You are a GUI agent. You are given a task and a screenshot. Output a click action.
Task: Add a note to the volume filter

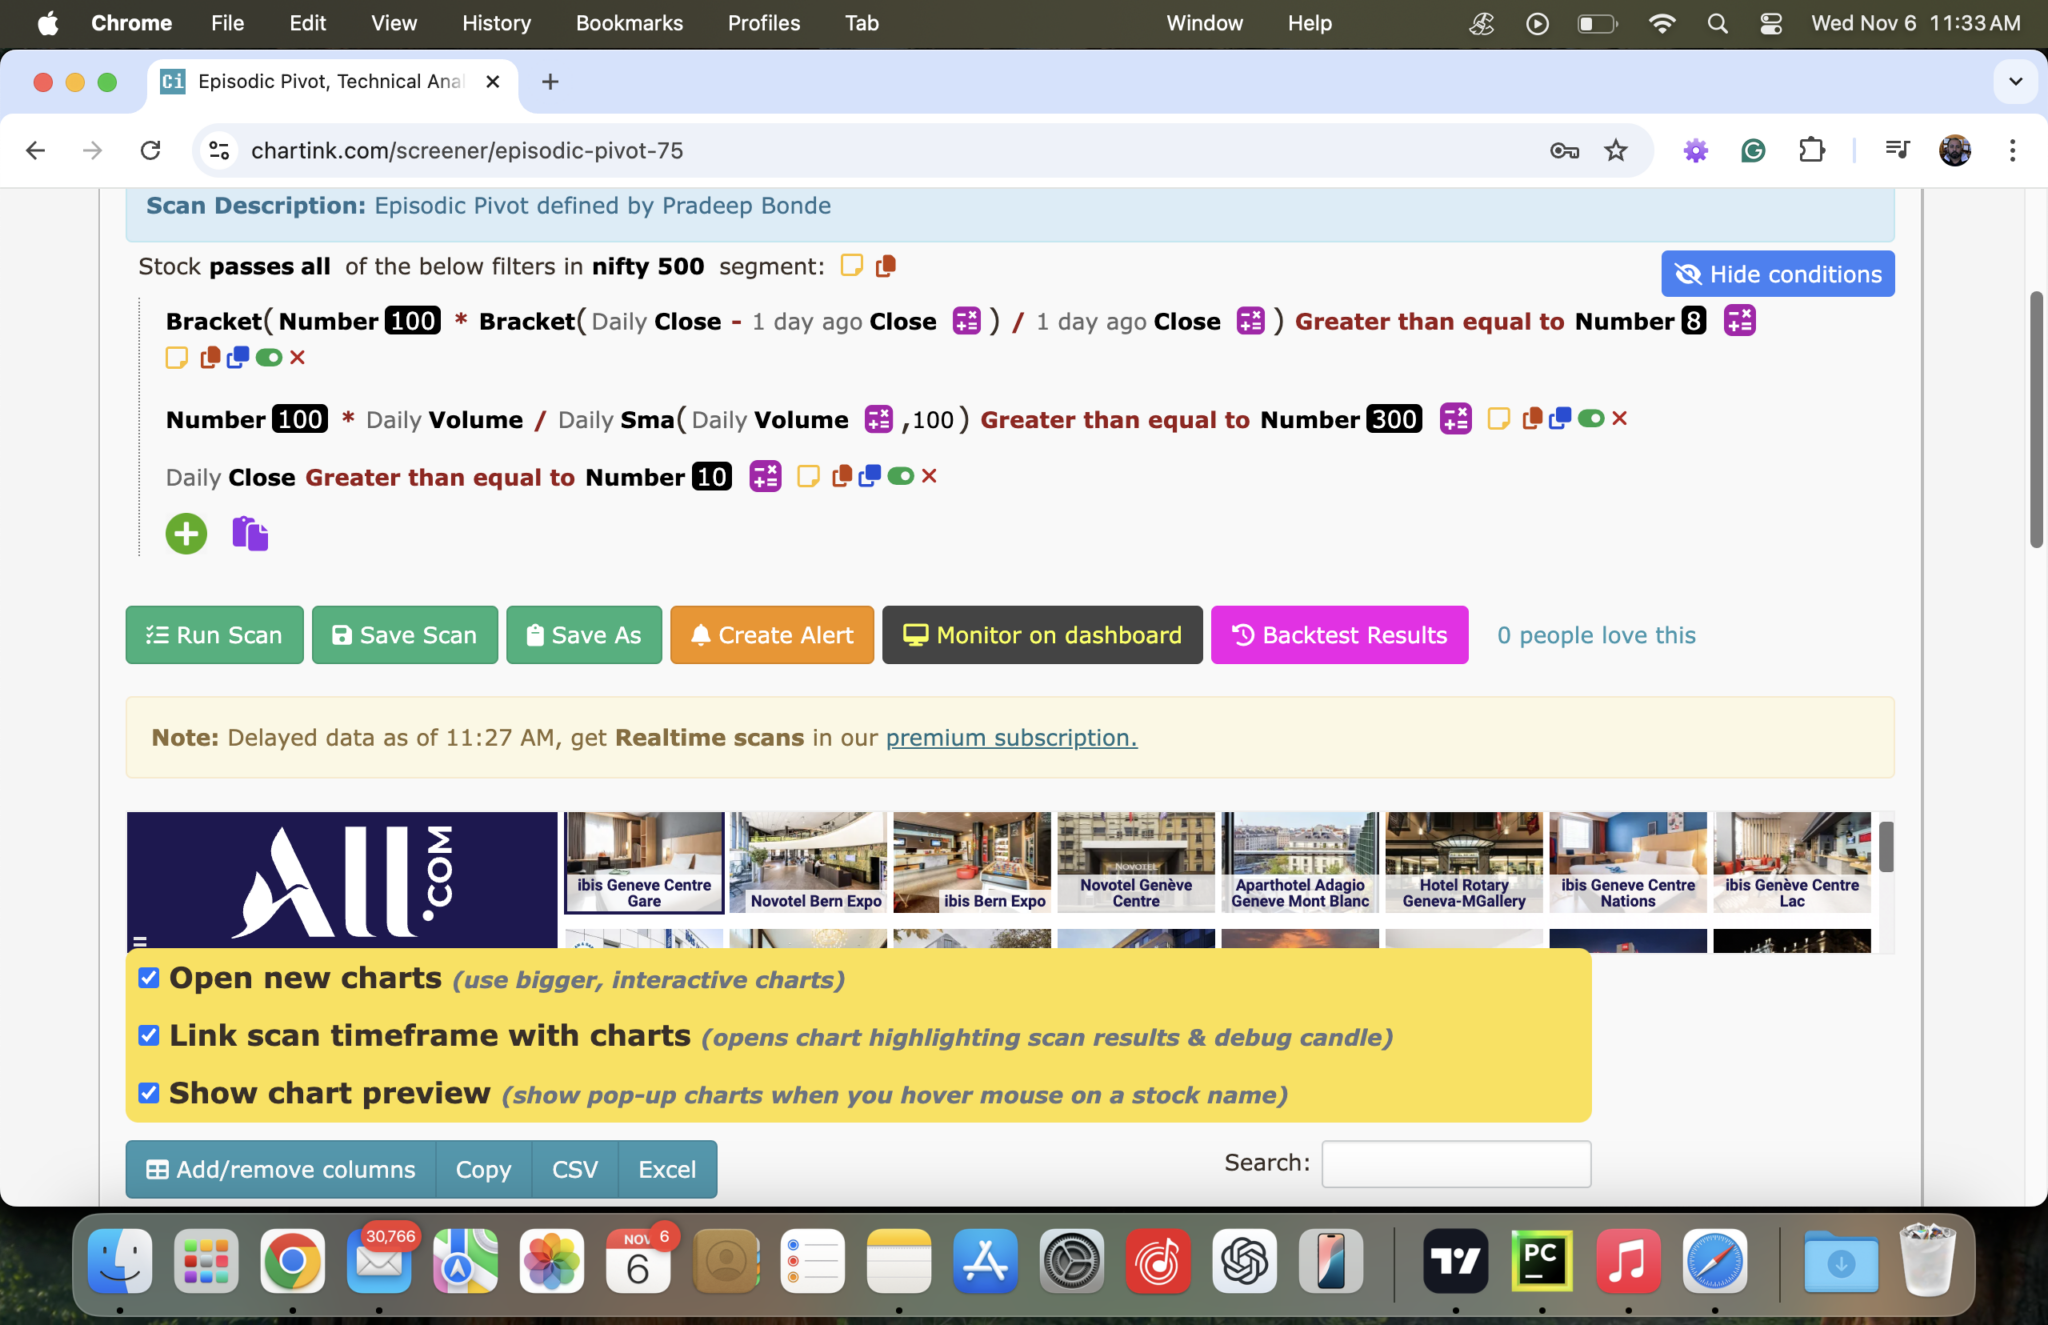coord(1498,418)
